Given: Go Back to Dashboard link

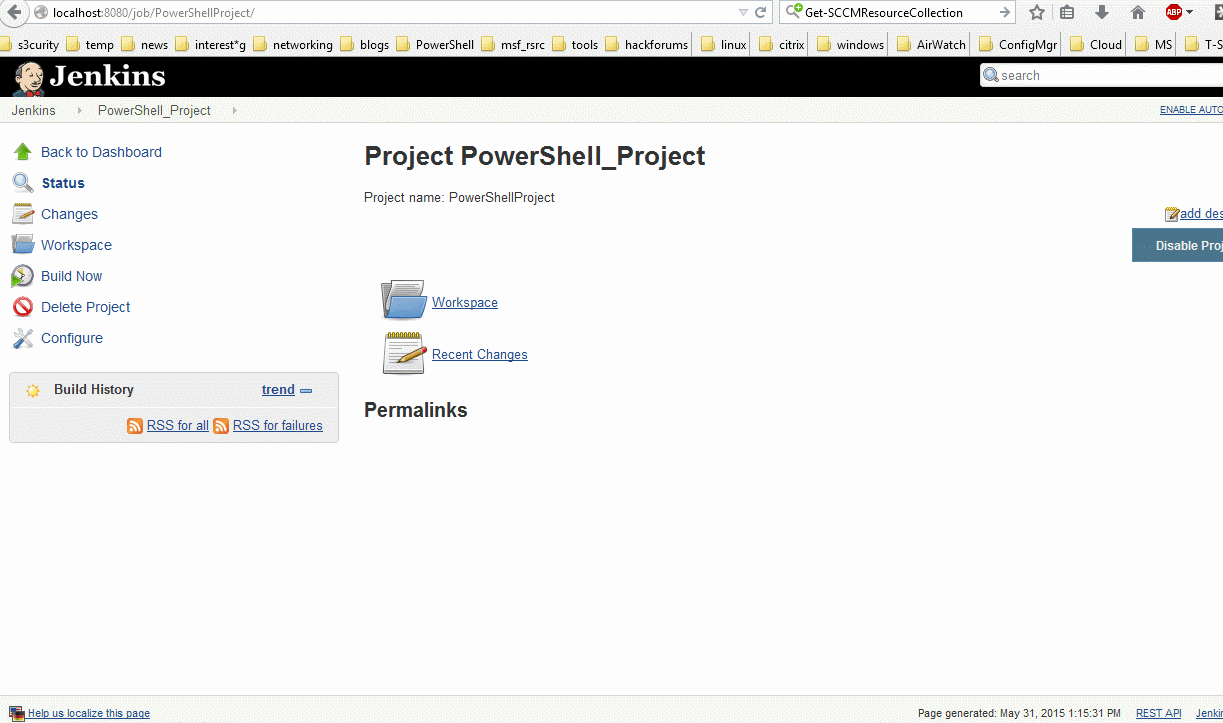Looking at the screenshot, I should 101,152.
